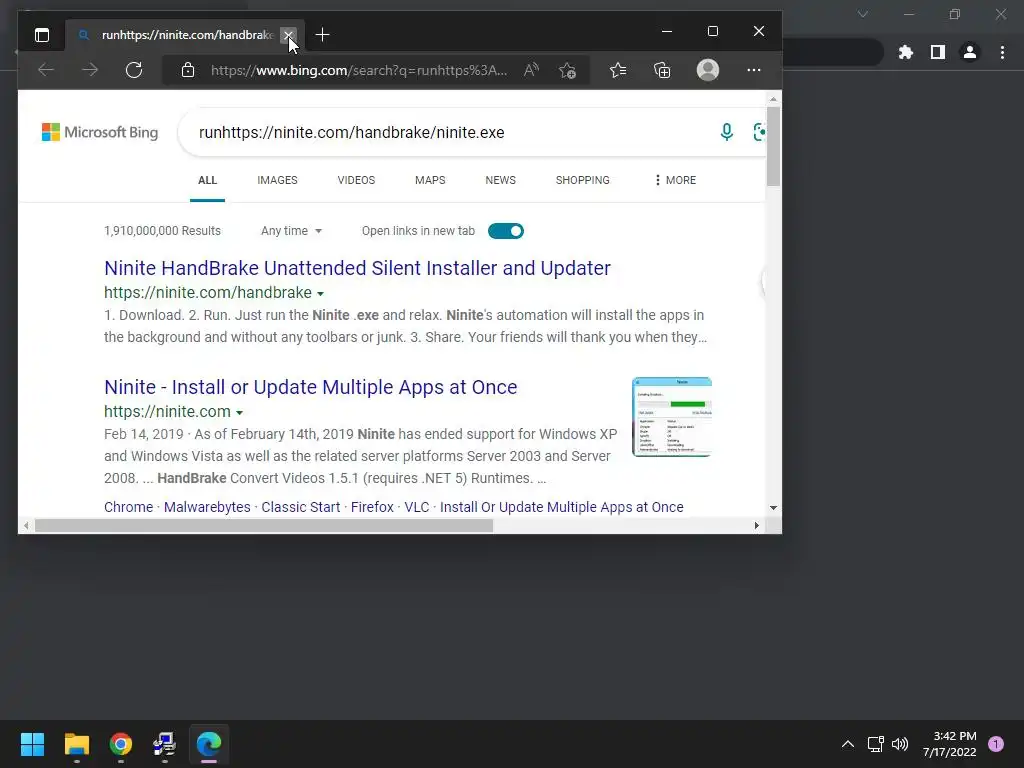1024x768 pixels.
Task: Open Chrome three-dot menu in background window
Action: 1002,52
